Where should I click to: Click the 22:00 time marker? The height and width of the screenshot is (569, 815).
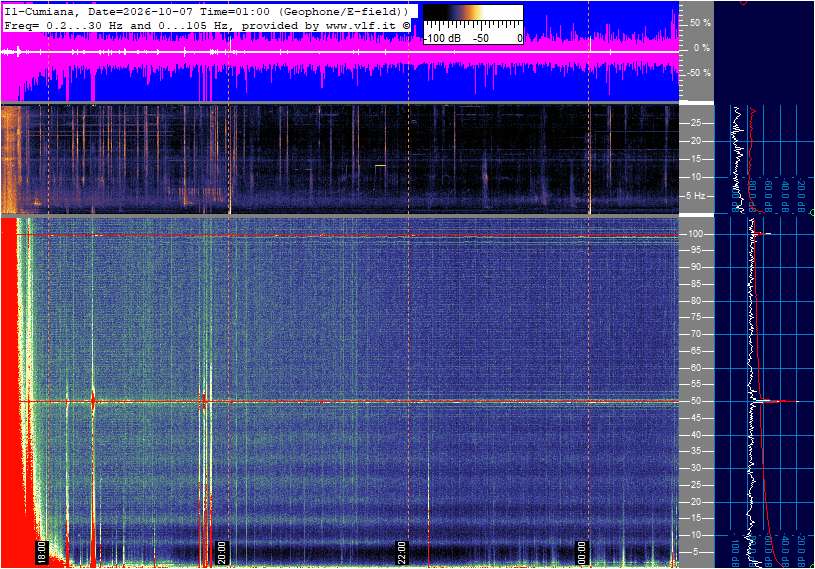click(x=401, y=552)
